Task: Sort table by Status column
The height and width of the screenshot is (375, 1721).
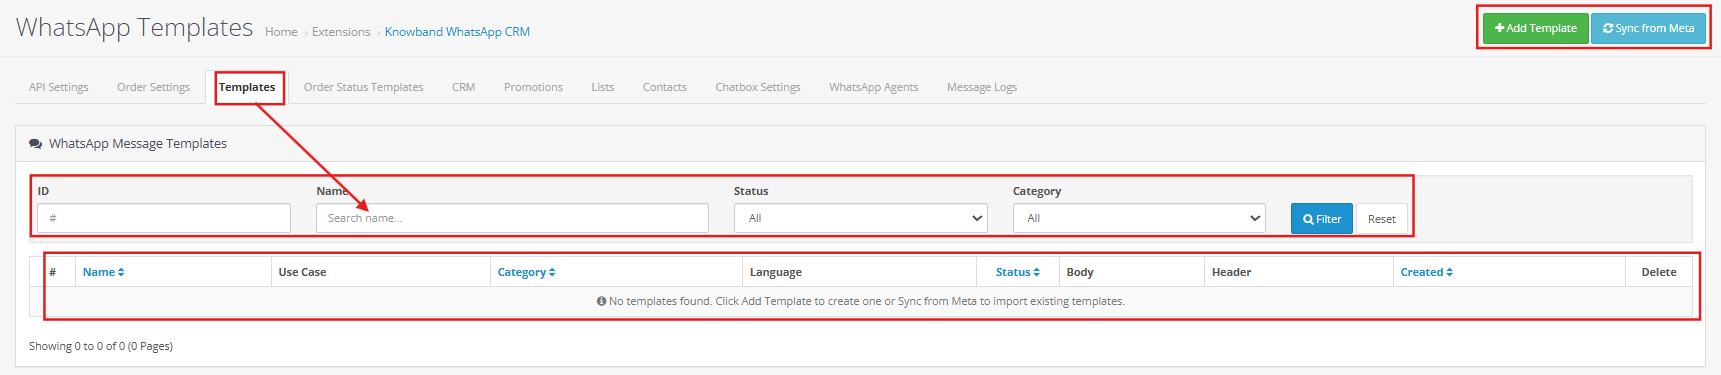Action: tap(1017, 272)
